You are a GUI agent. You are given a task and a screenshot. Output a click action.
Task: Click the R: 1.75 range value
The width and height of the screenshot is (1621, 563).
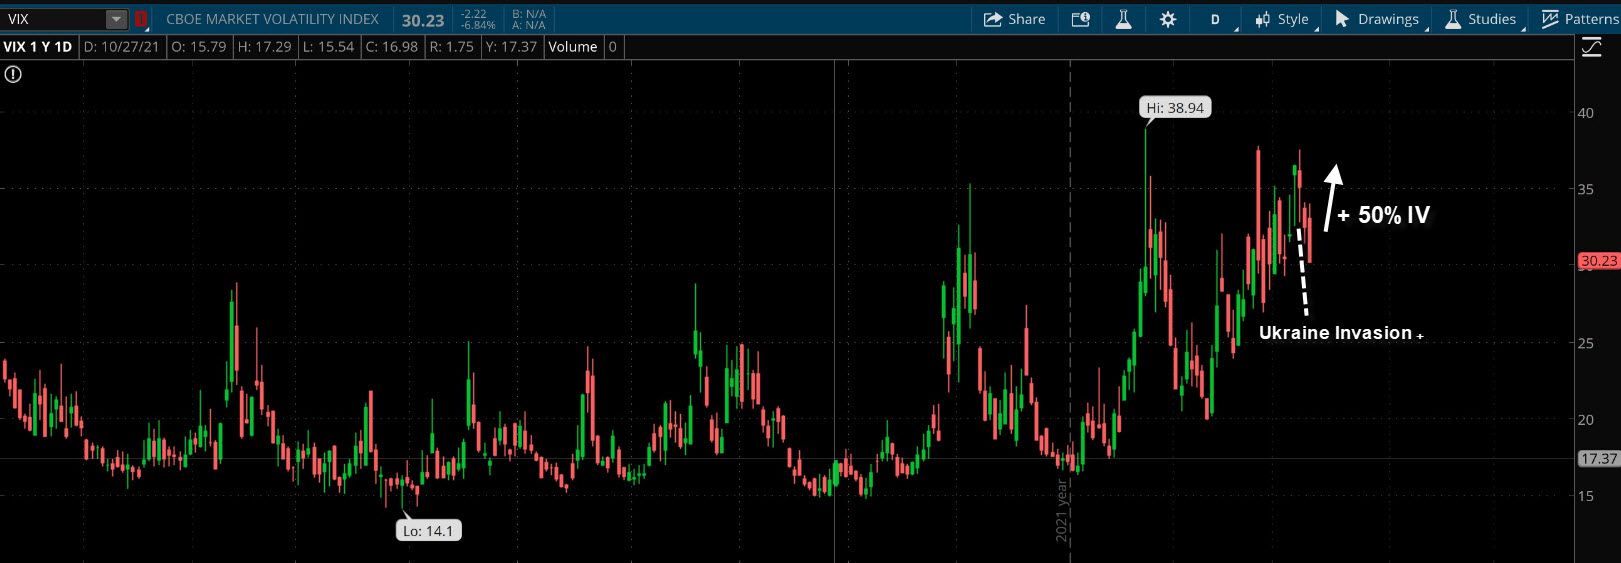(x=452, y=47)
